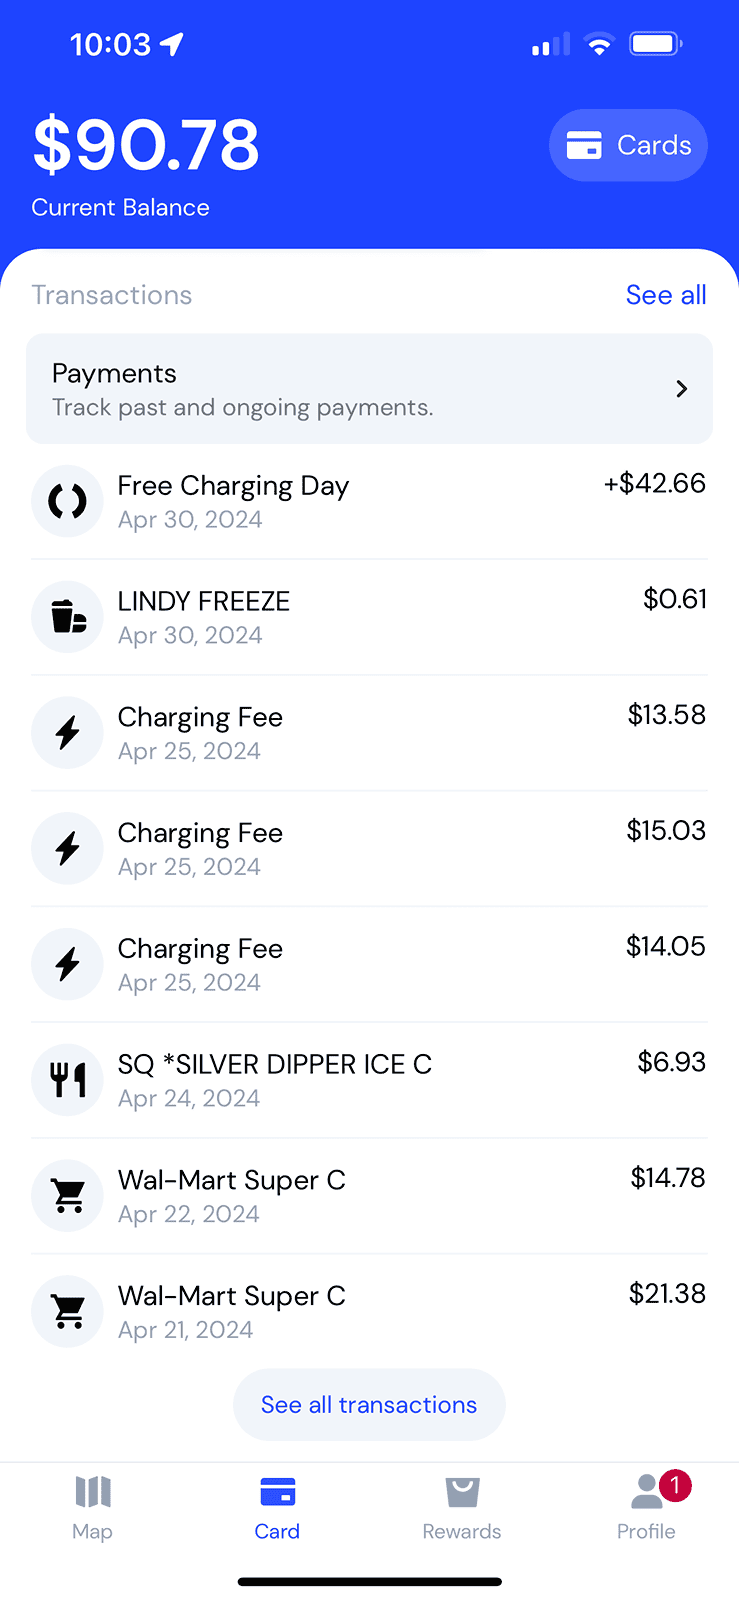Tap the fork and knife restaurant icon
739x1600 pixels.
pyautogui.click(x=67, y=1080)
